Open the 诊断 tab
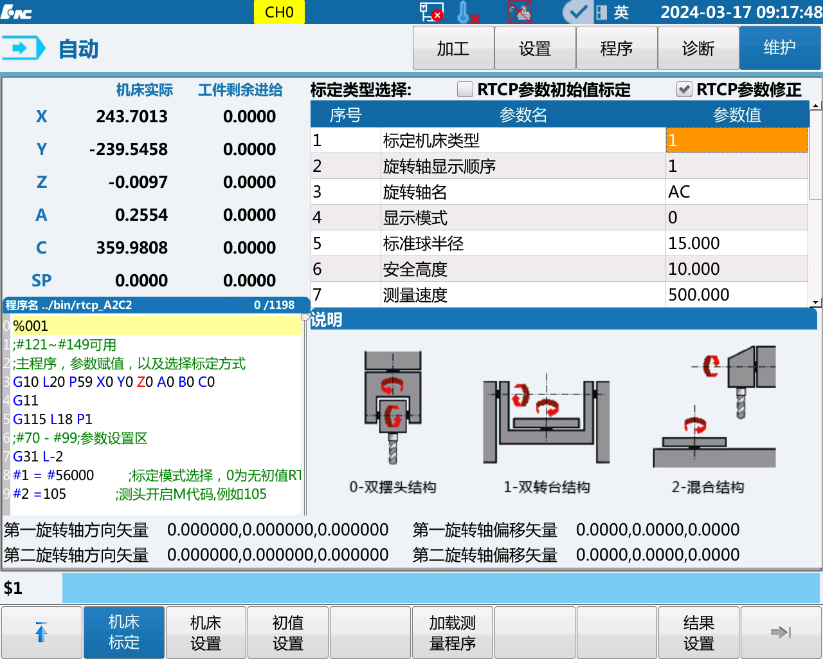This screenshot has height=659, width=823. pyautogui.click(x=698, y=48)
